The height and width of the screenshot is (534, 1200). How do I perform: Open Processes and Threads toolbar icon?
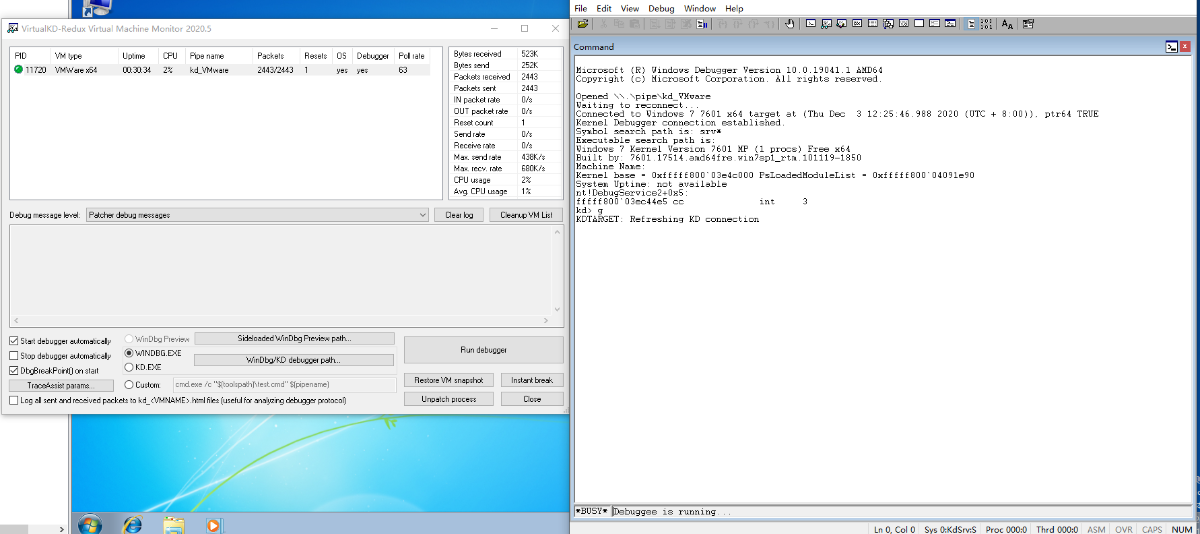pos(934,24)
